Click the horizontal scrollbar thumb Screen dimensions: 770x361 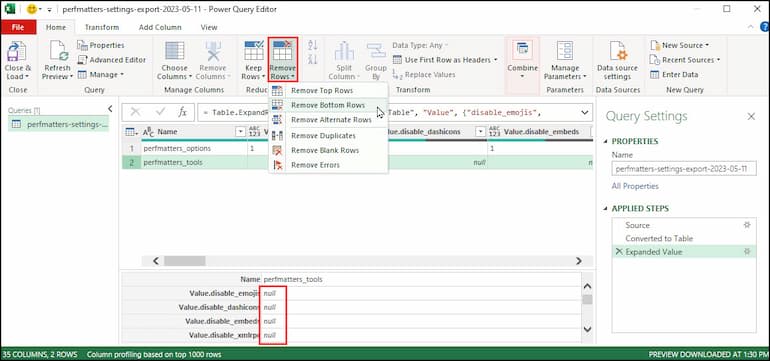click(185, 261)
